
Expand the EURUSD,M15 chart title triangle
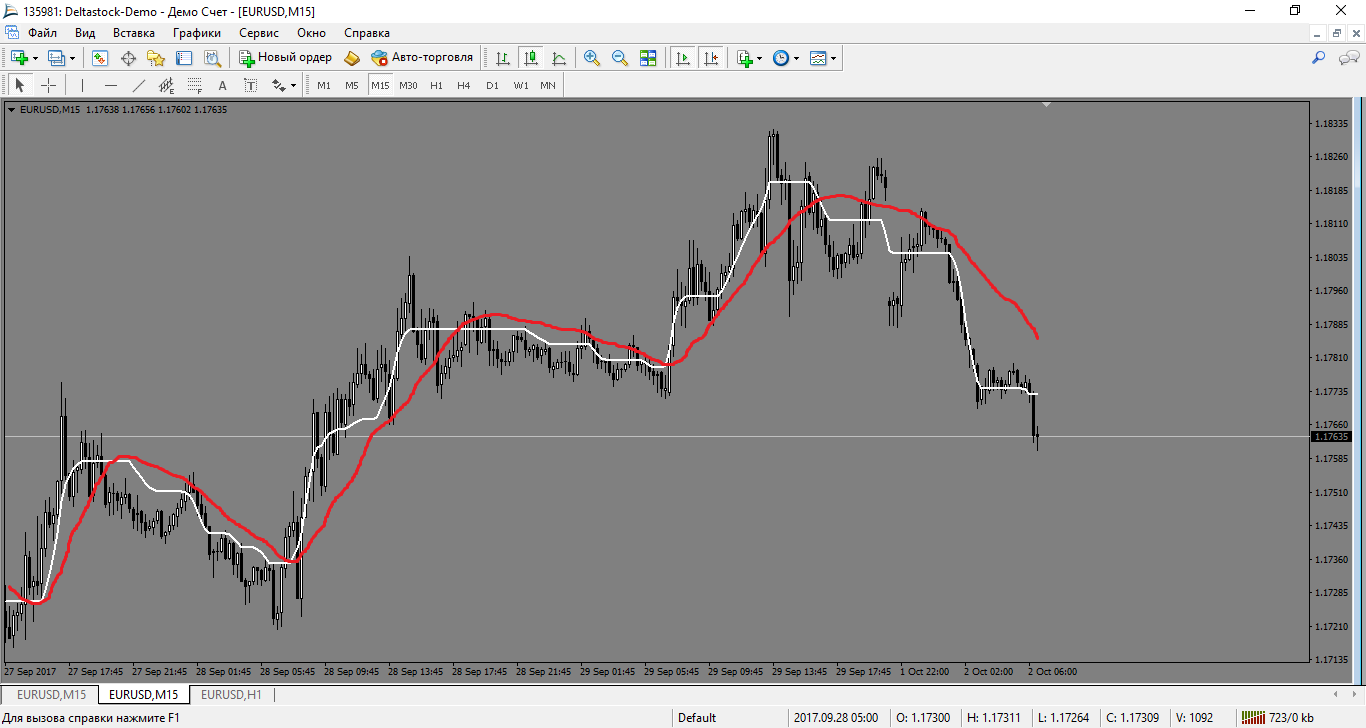[11, 110]
